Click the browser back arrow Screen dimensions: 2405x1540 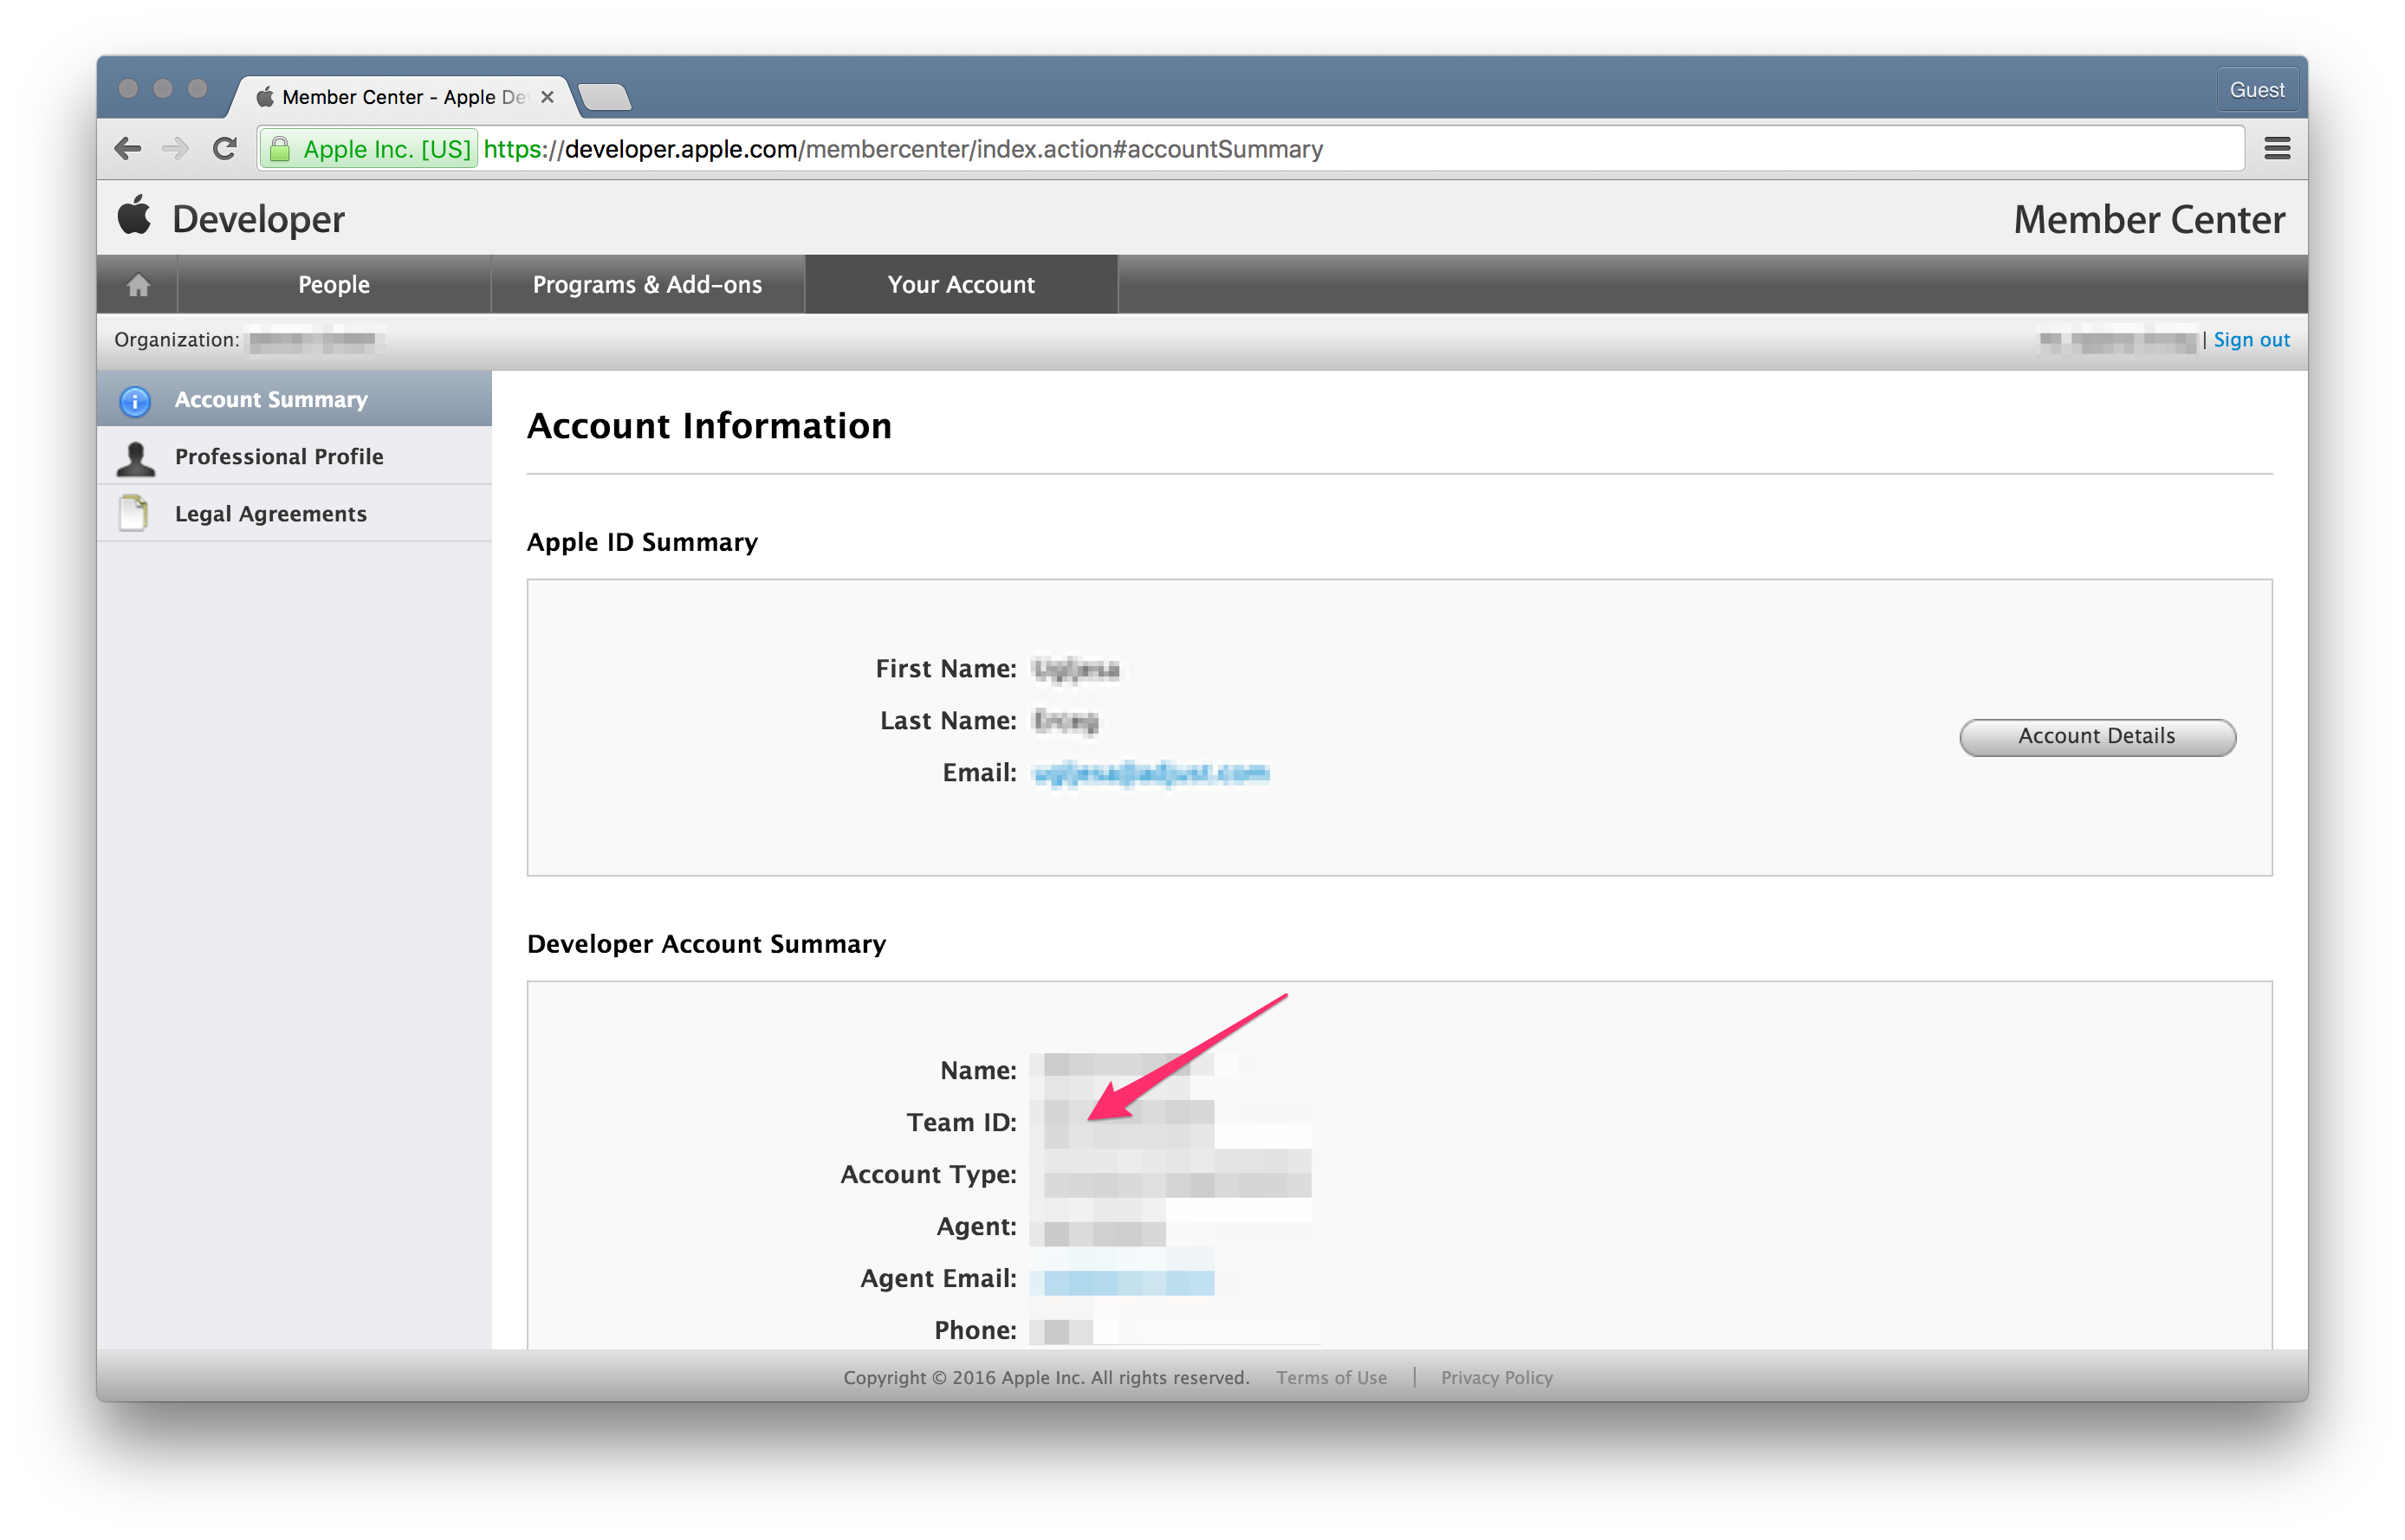(x=127, y=149)
